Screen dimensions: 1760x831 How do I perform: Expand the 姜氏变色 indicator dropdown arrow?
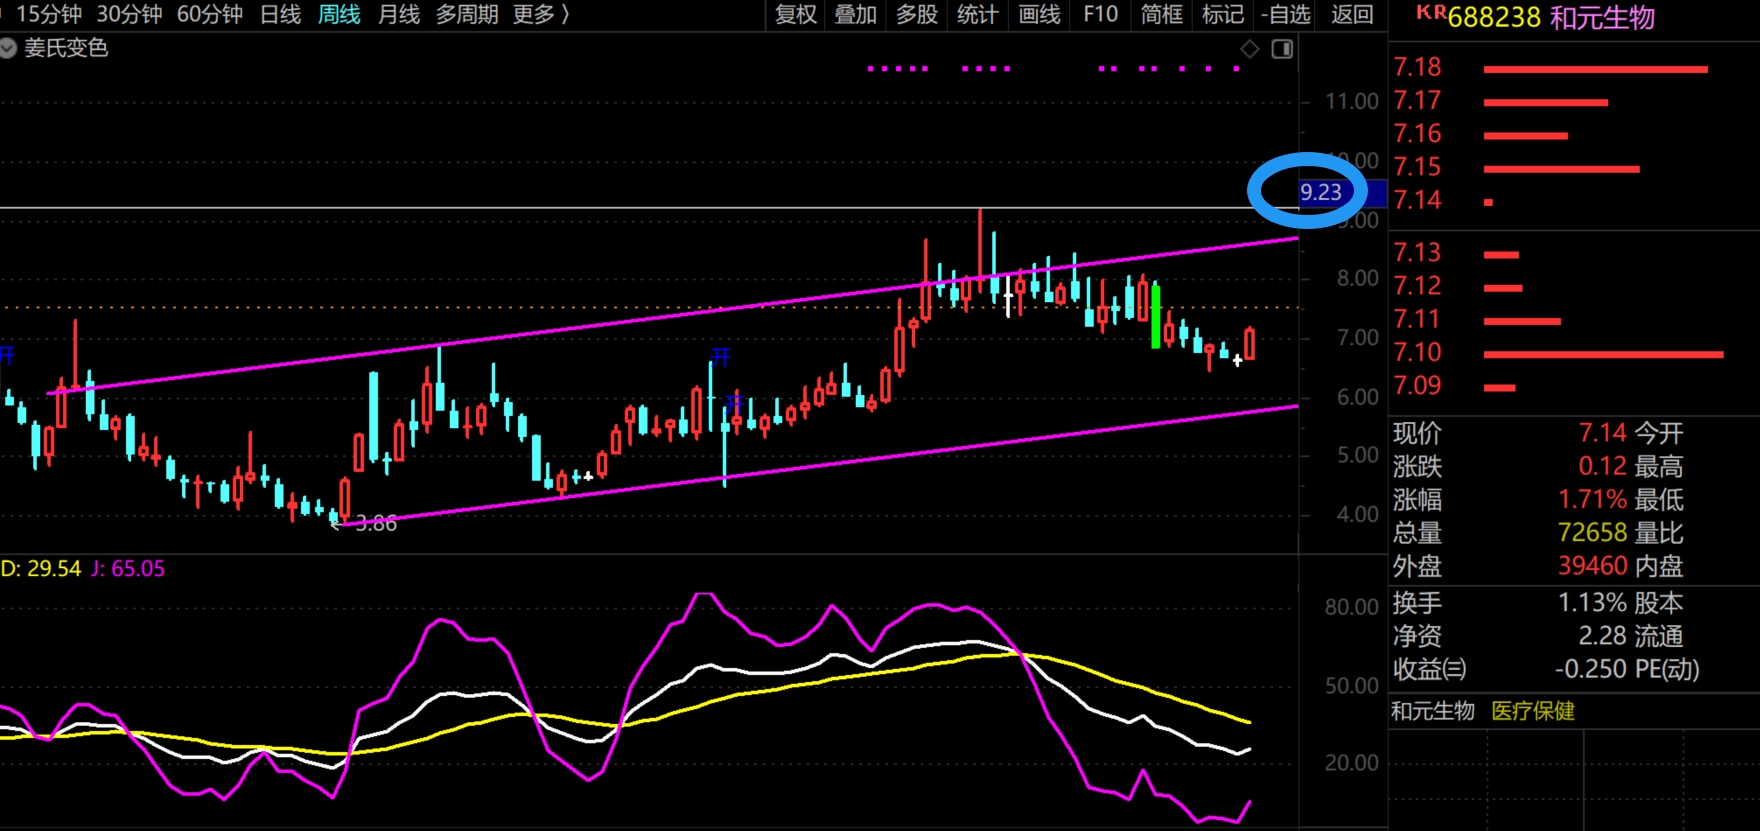8,48
